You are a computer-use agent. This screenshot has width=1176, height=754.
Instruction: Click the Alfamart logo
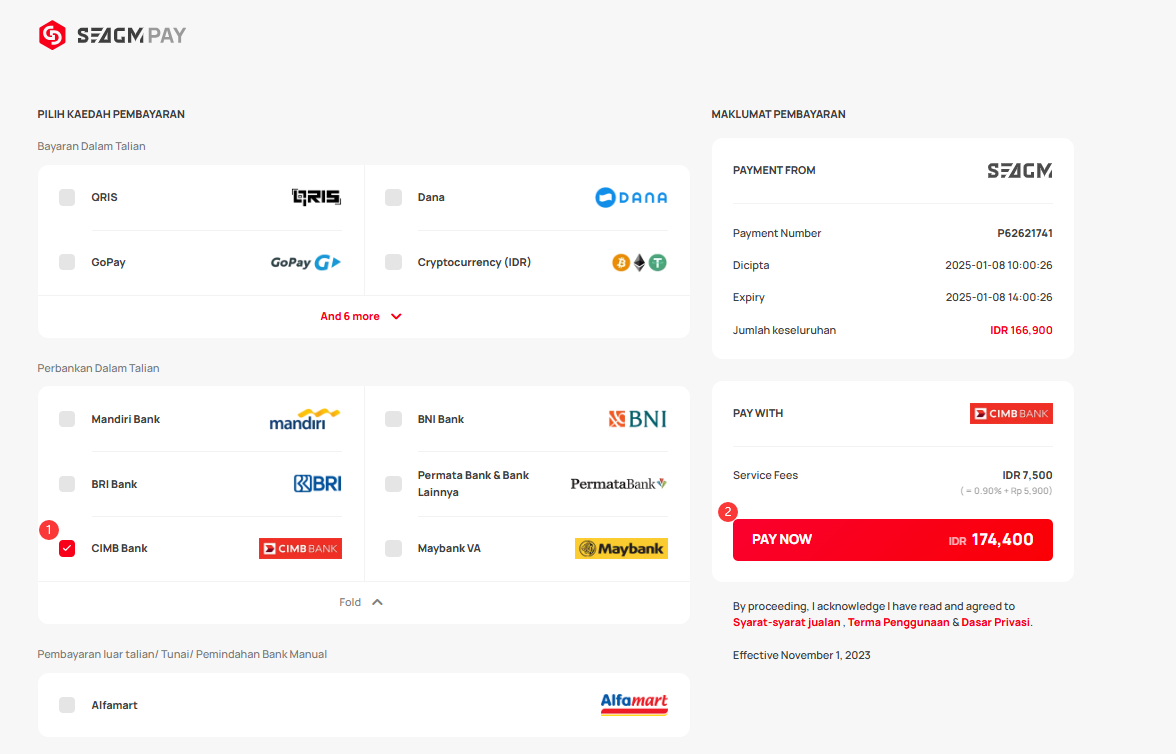[x=634, y=704]
